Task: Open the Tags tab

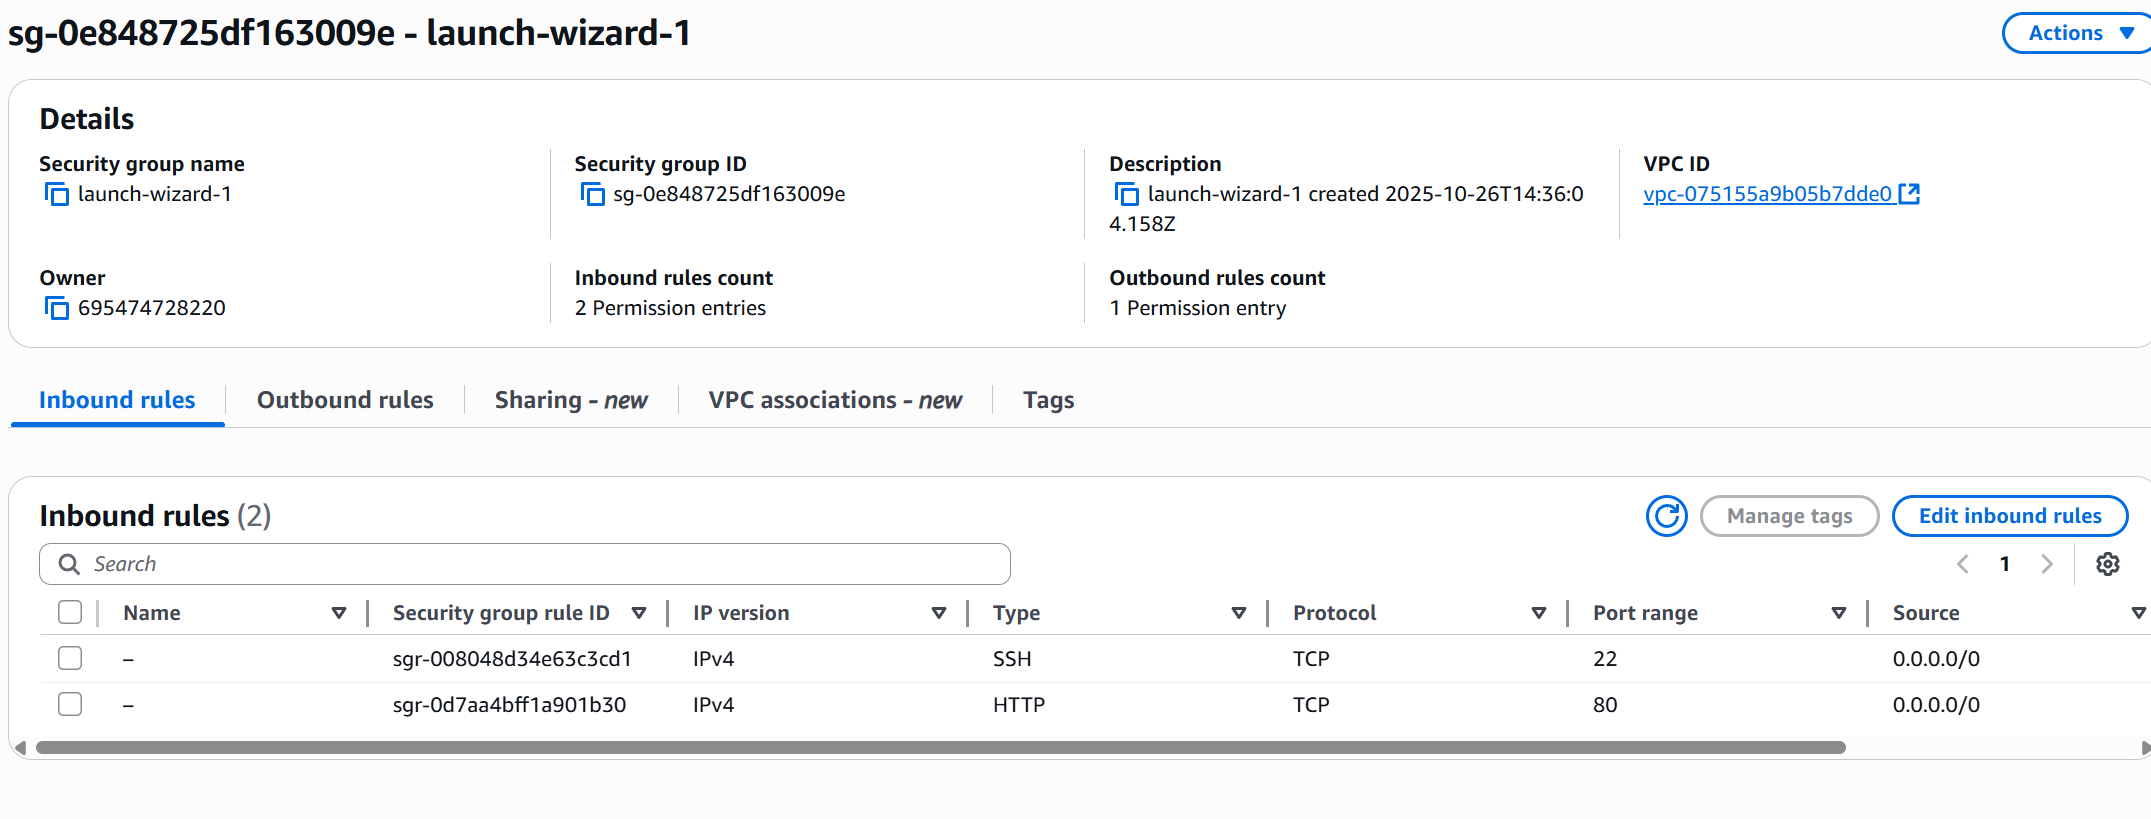Action: pos(1048,400)
